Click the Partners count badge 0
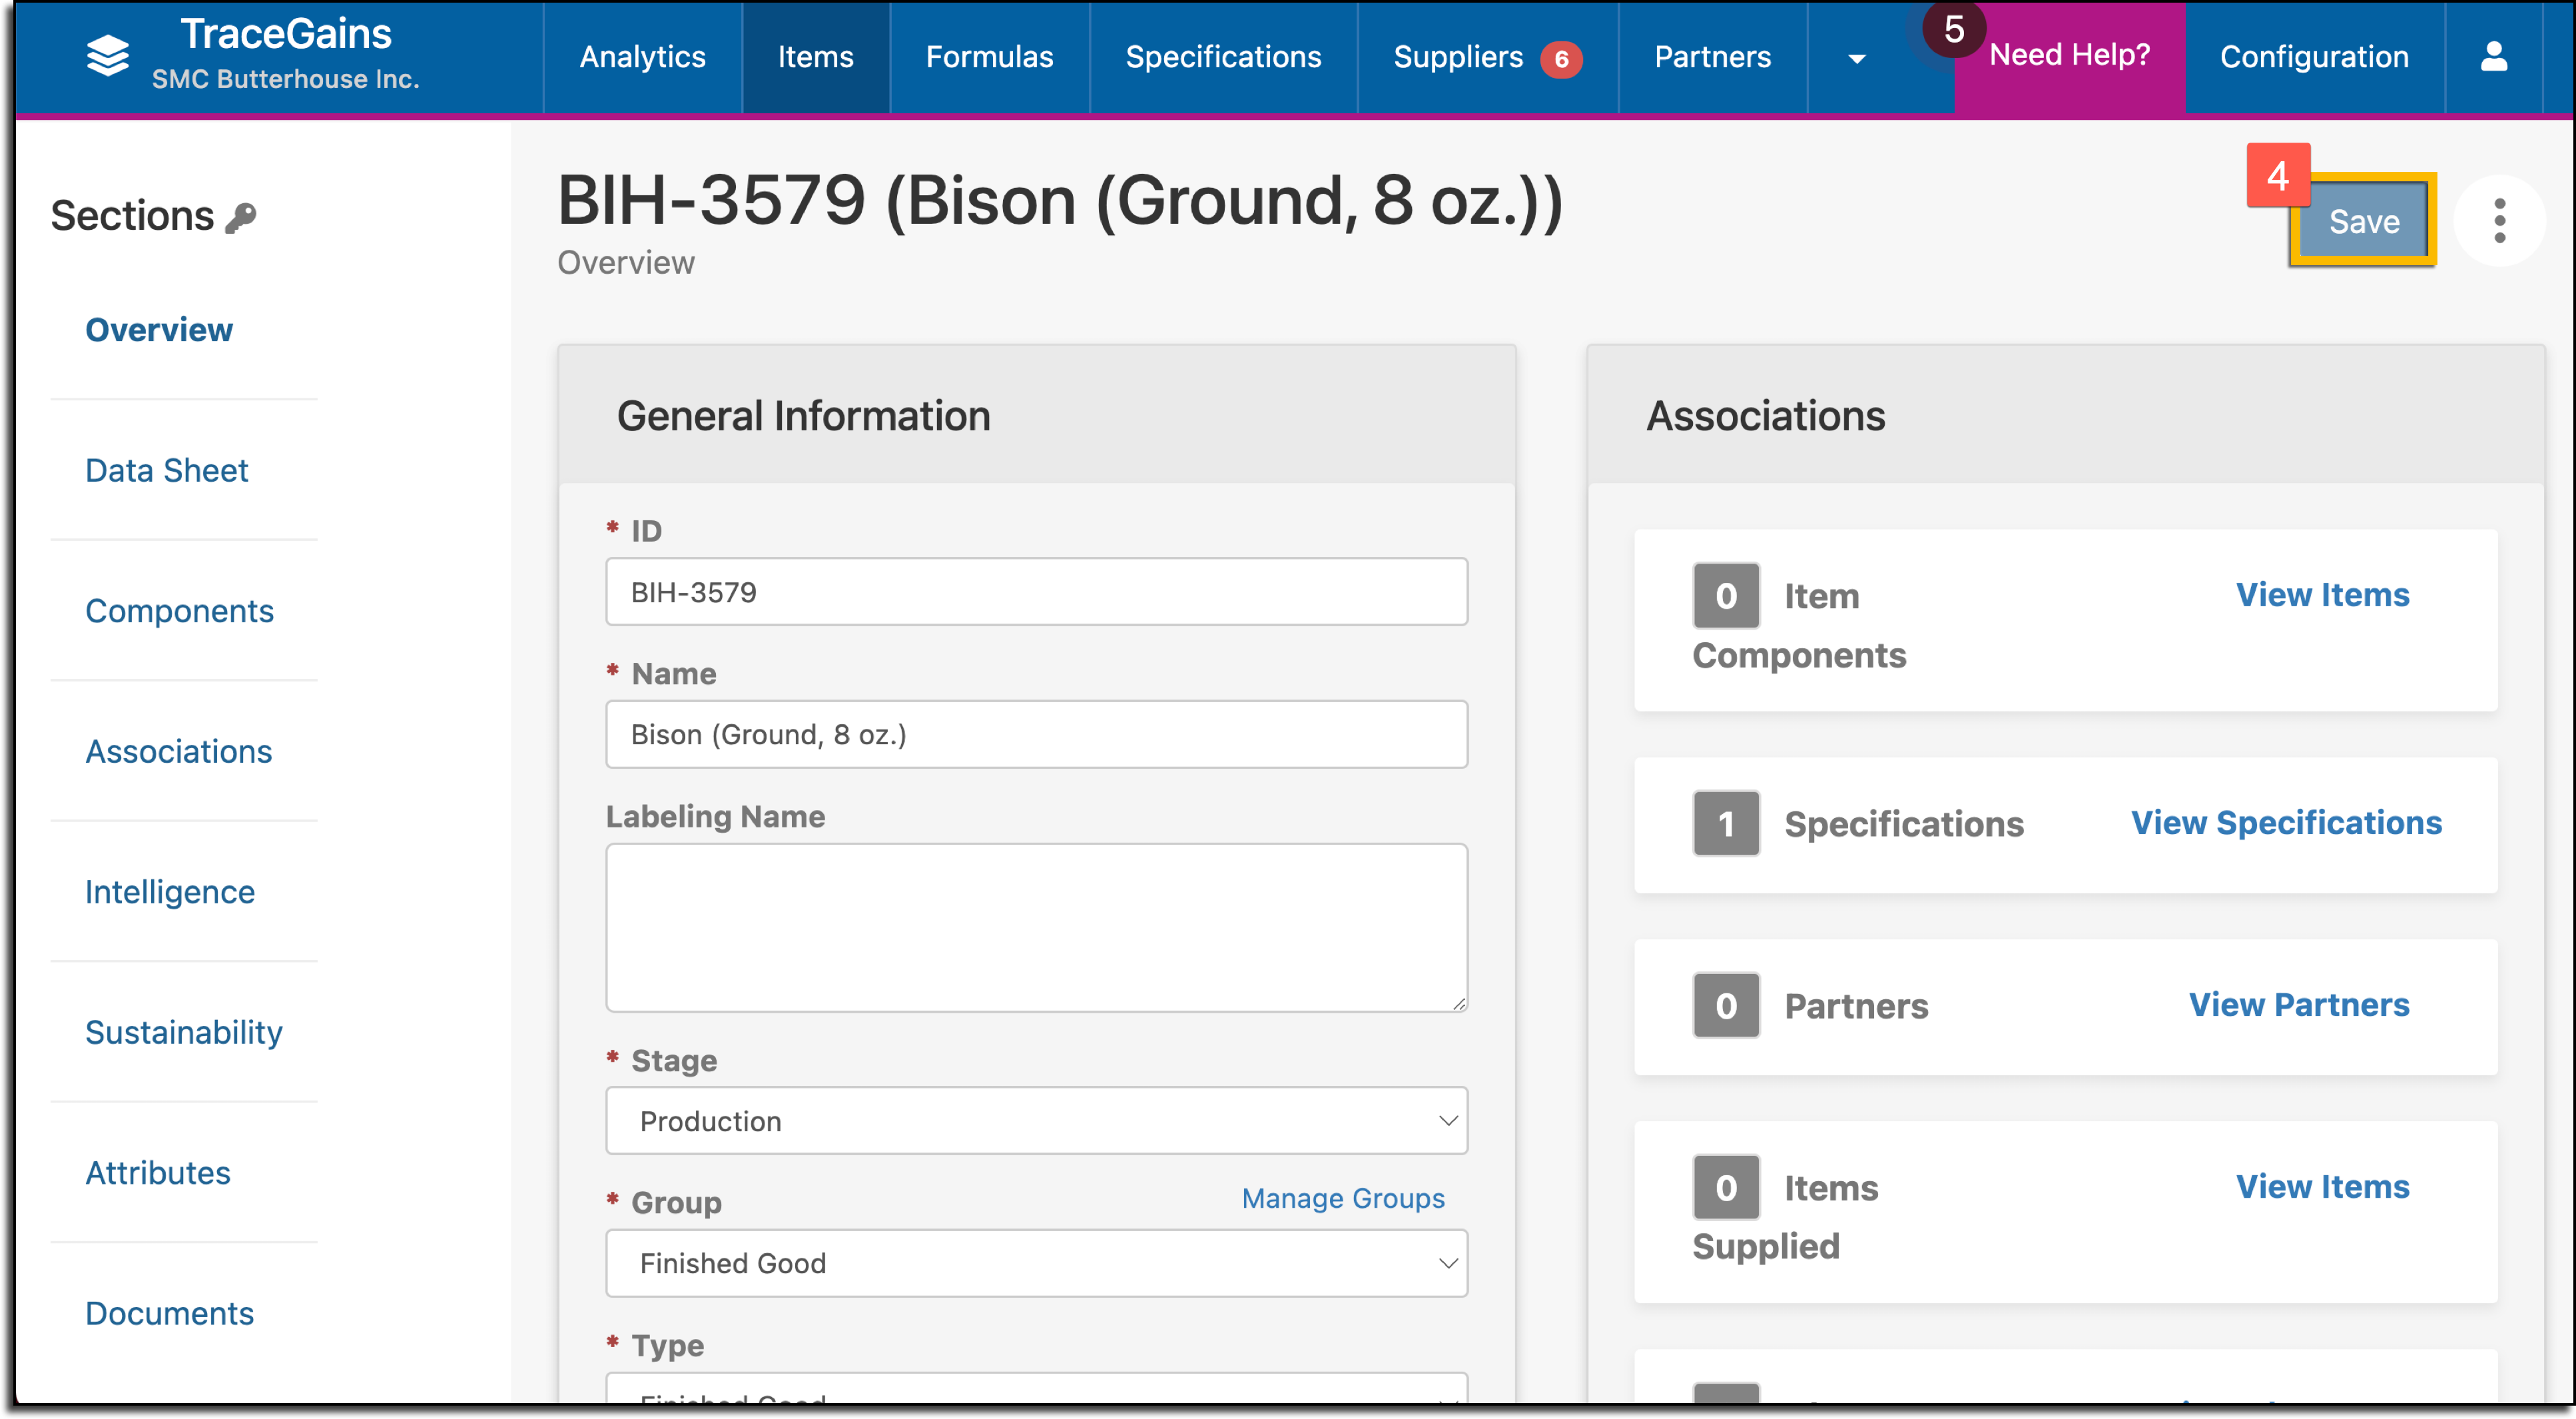This screenshot has width=2576, height=1419. coord(1726,1006)
